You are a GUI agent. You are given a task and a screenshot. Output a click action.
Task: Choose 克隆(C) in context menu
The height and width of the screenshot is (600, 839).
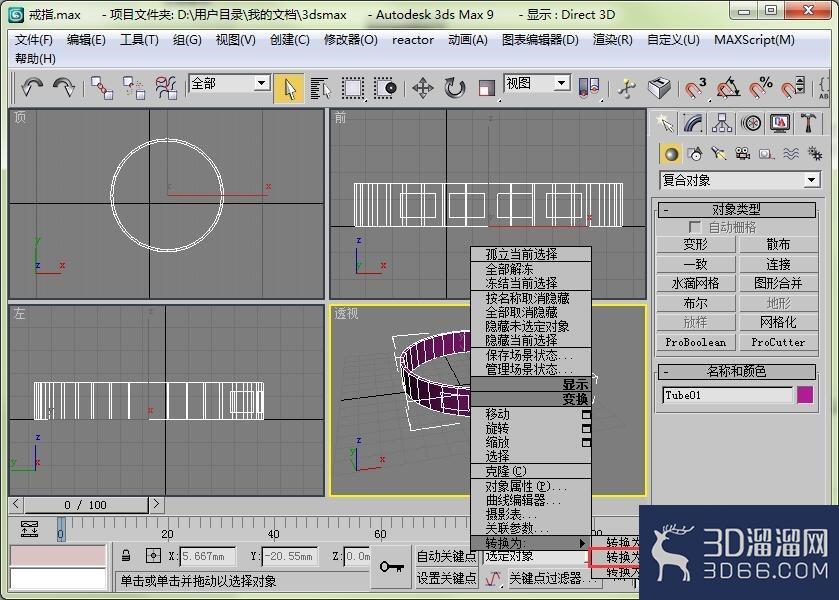[x=531, y=472]
